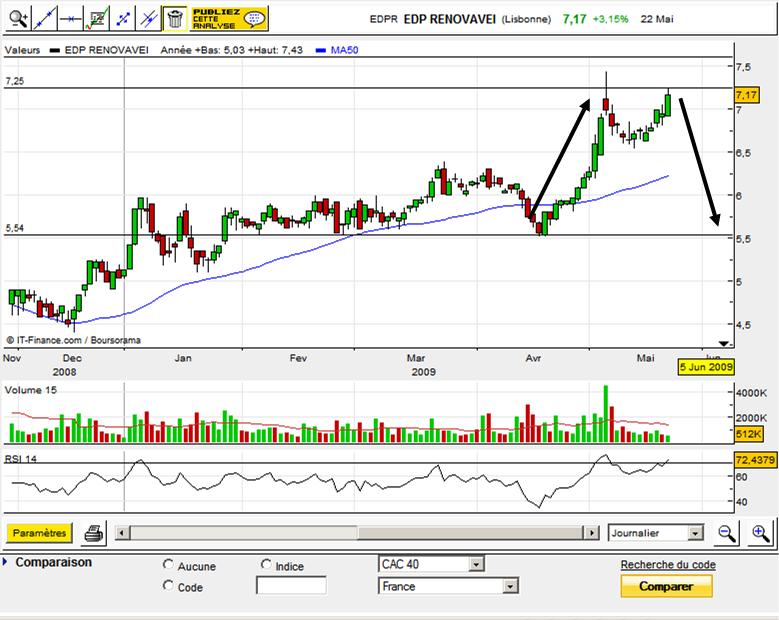Image resolution: width=779 pixels, height=620 pixels.
Task: Click the code input field
Action: 291,585
